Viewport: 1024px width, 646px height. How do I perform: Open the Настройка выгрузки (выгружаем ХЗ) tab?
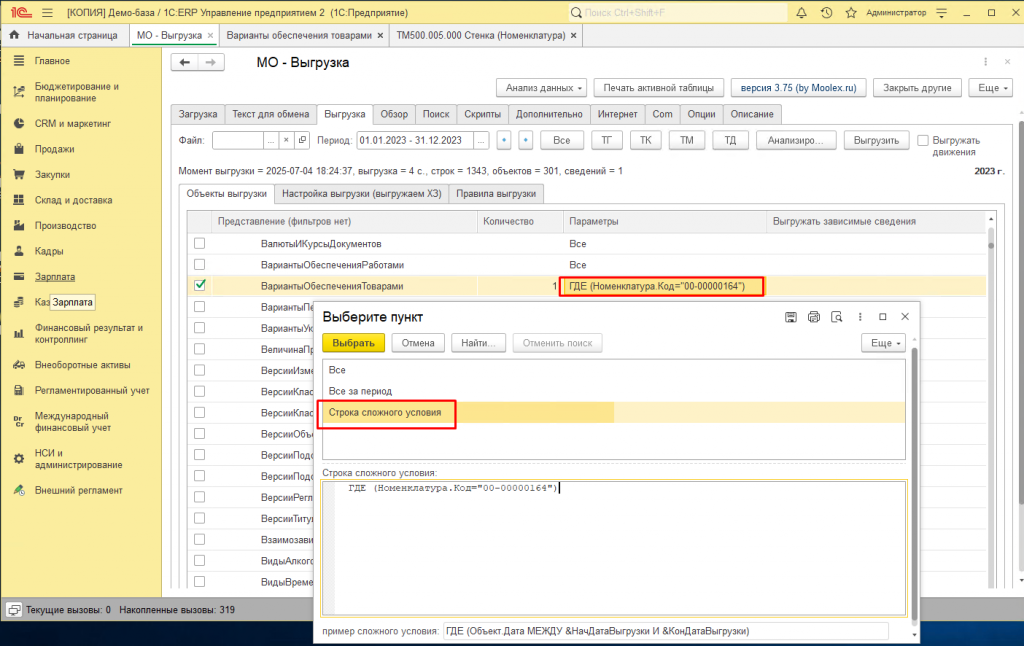point(362,194)
